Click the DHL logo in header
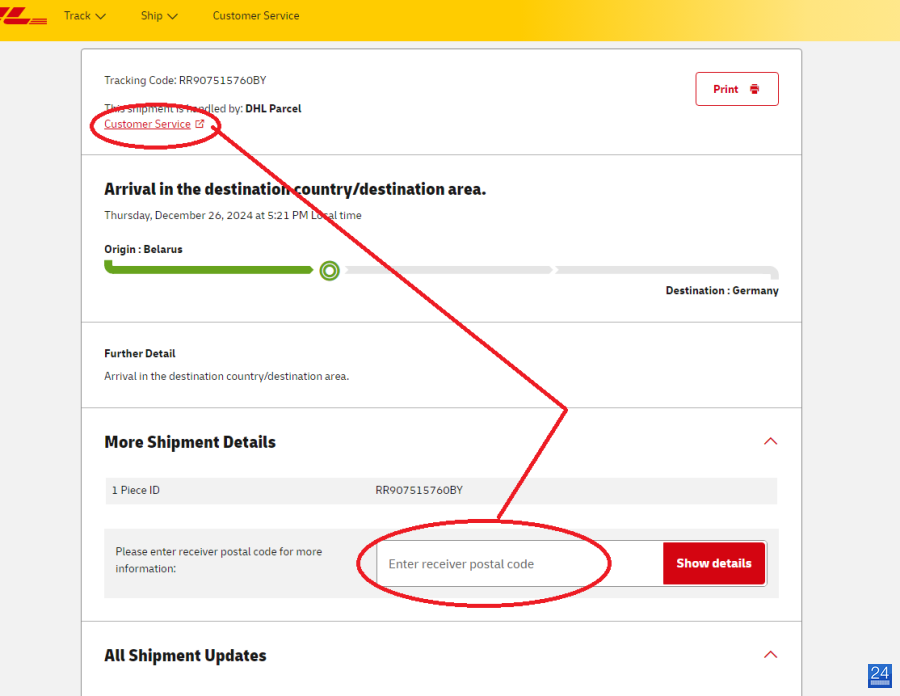Screen dimensions: 900x696 (23, 16)
